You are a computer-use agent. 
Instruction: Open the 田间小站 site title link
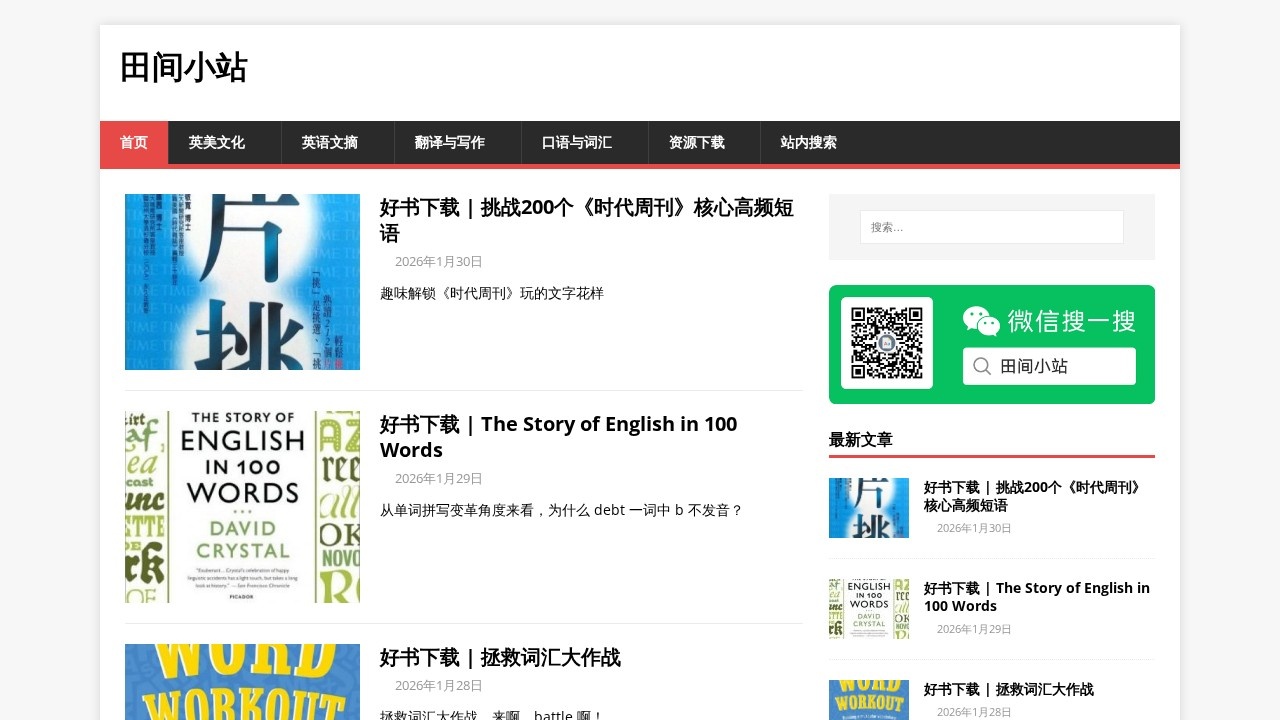pyautogui.click(x=183, y=68)
